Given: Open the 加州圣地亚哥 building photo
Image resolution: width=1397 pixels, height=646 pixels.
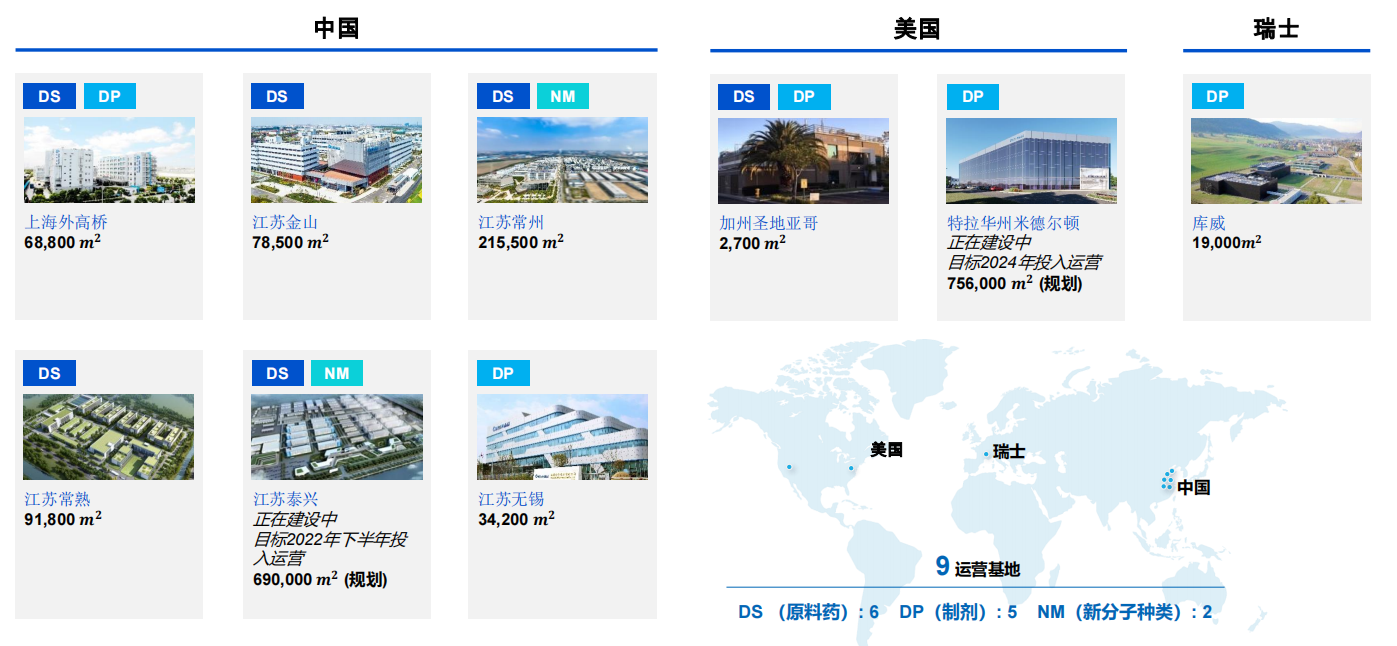Looking at the screenshot, I should tap(803, 160).
